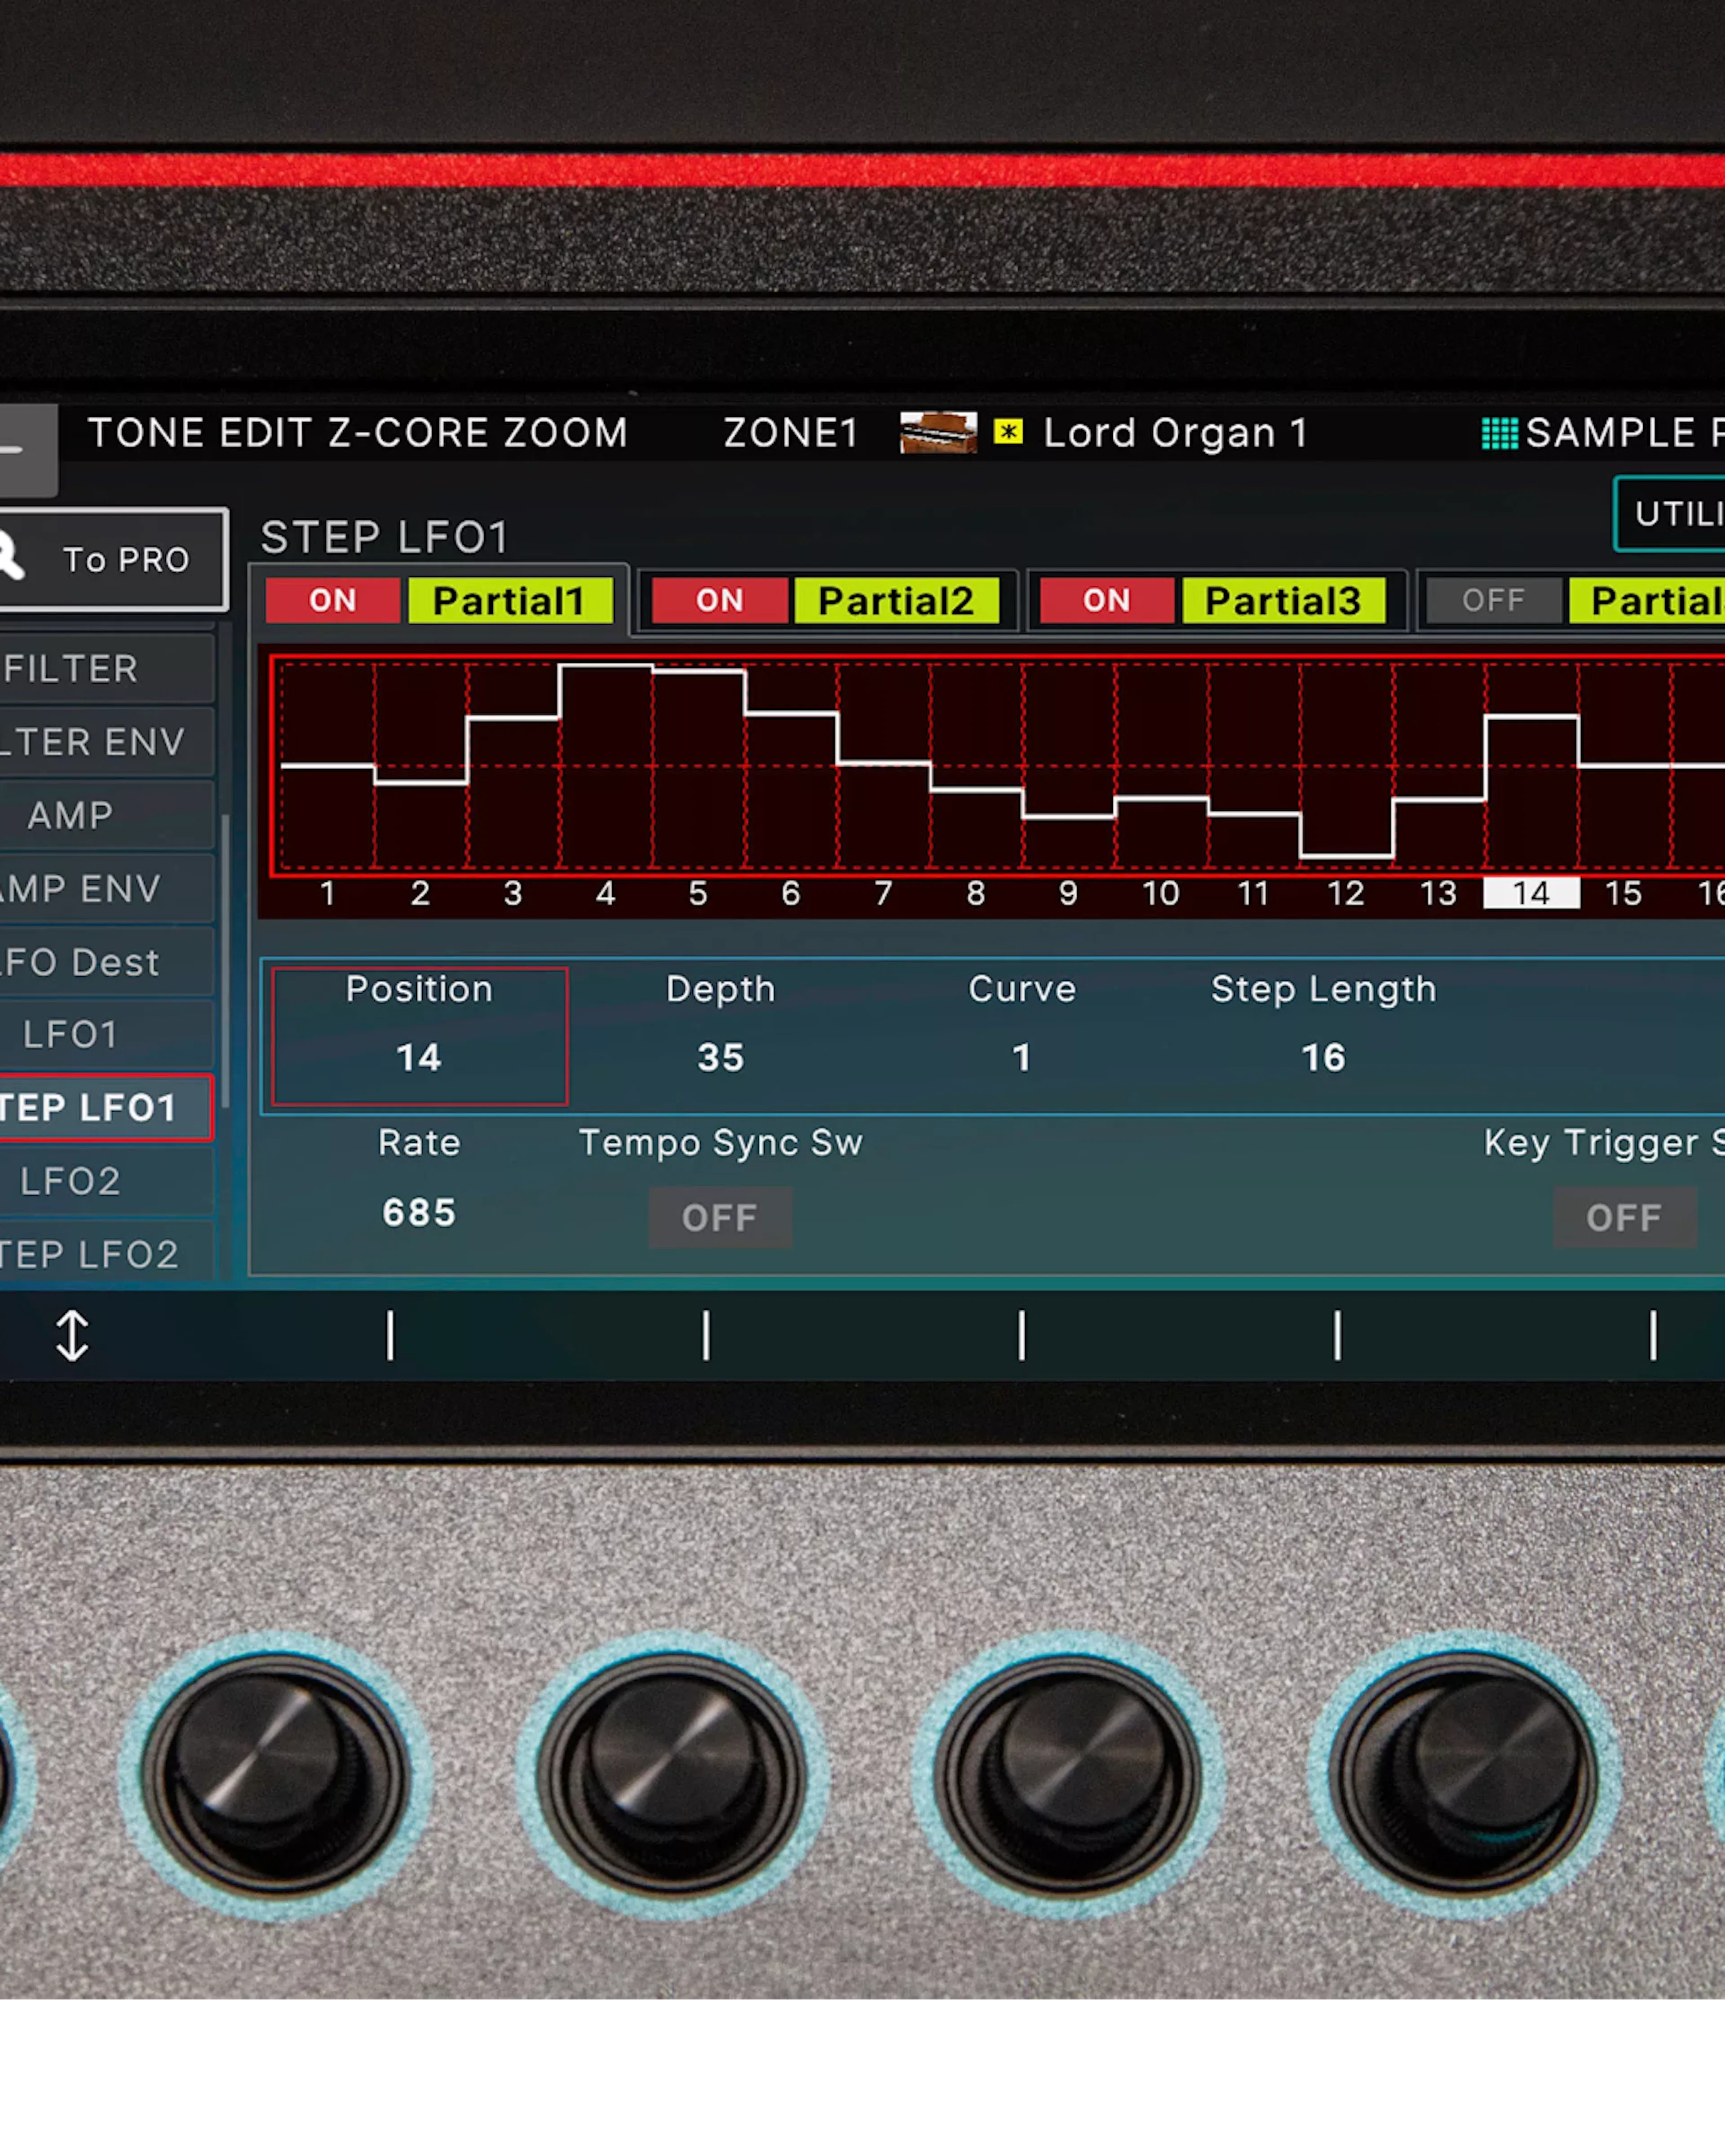Tap the ZONE1 label in the header
This screenshot has height=2156, width=1725.
pyautogui.click(x=791, y=433)
